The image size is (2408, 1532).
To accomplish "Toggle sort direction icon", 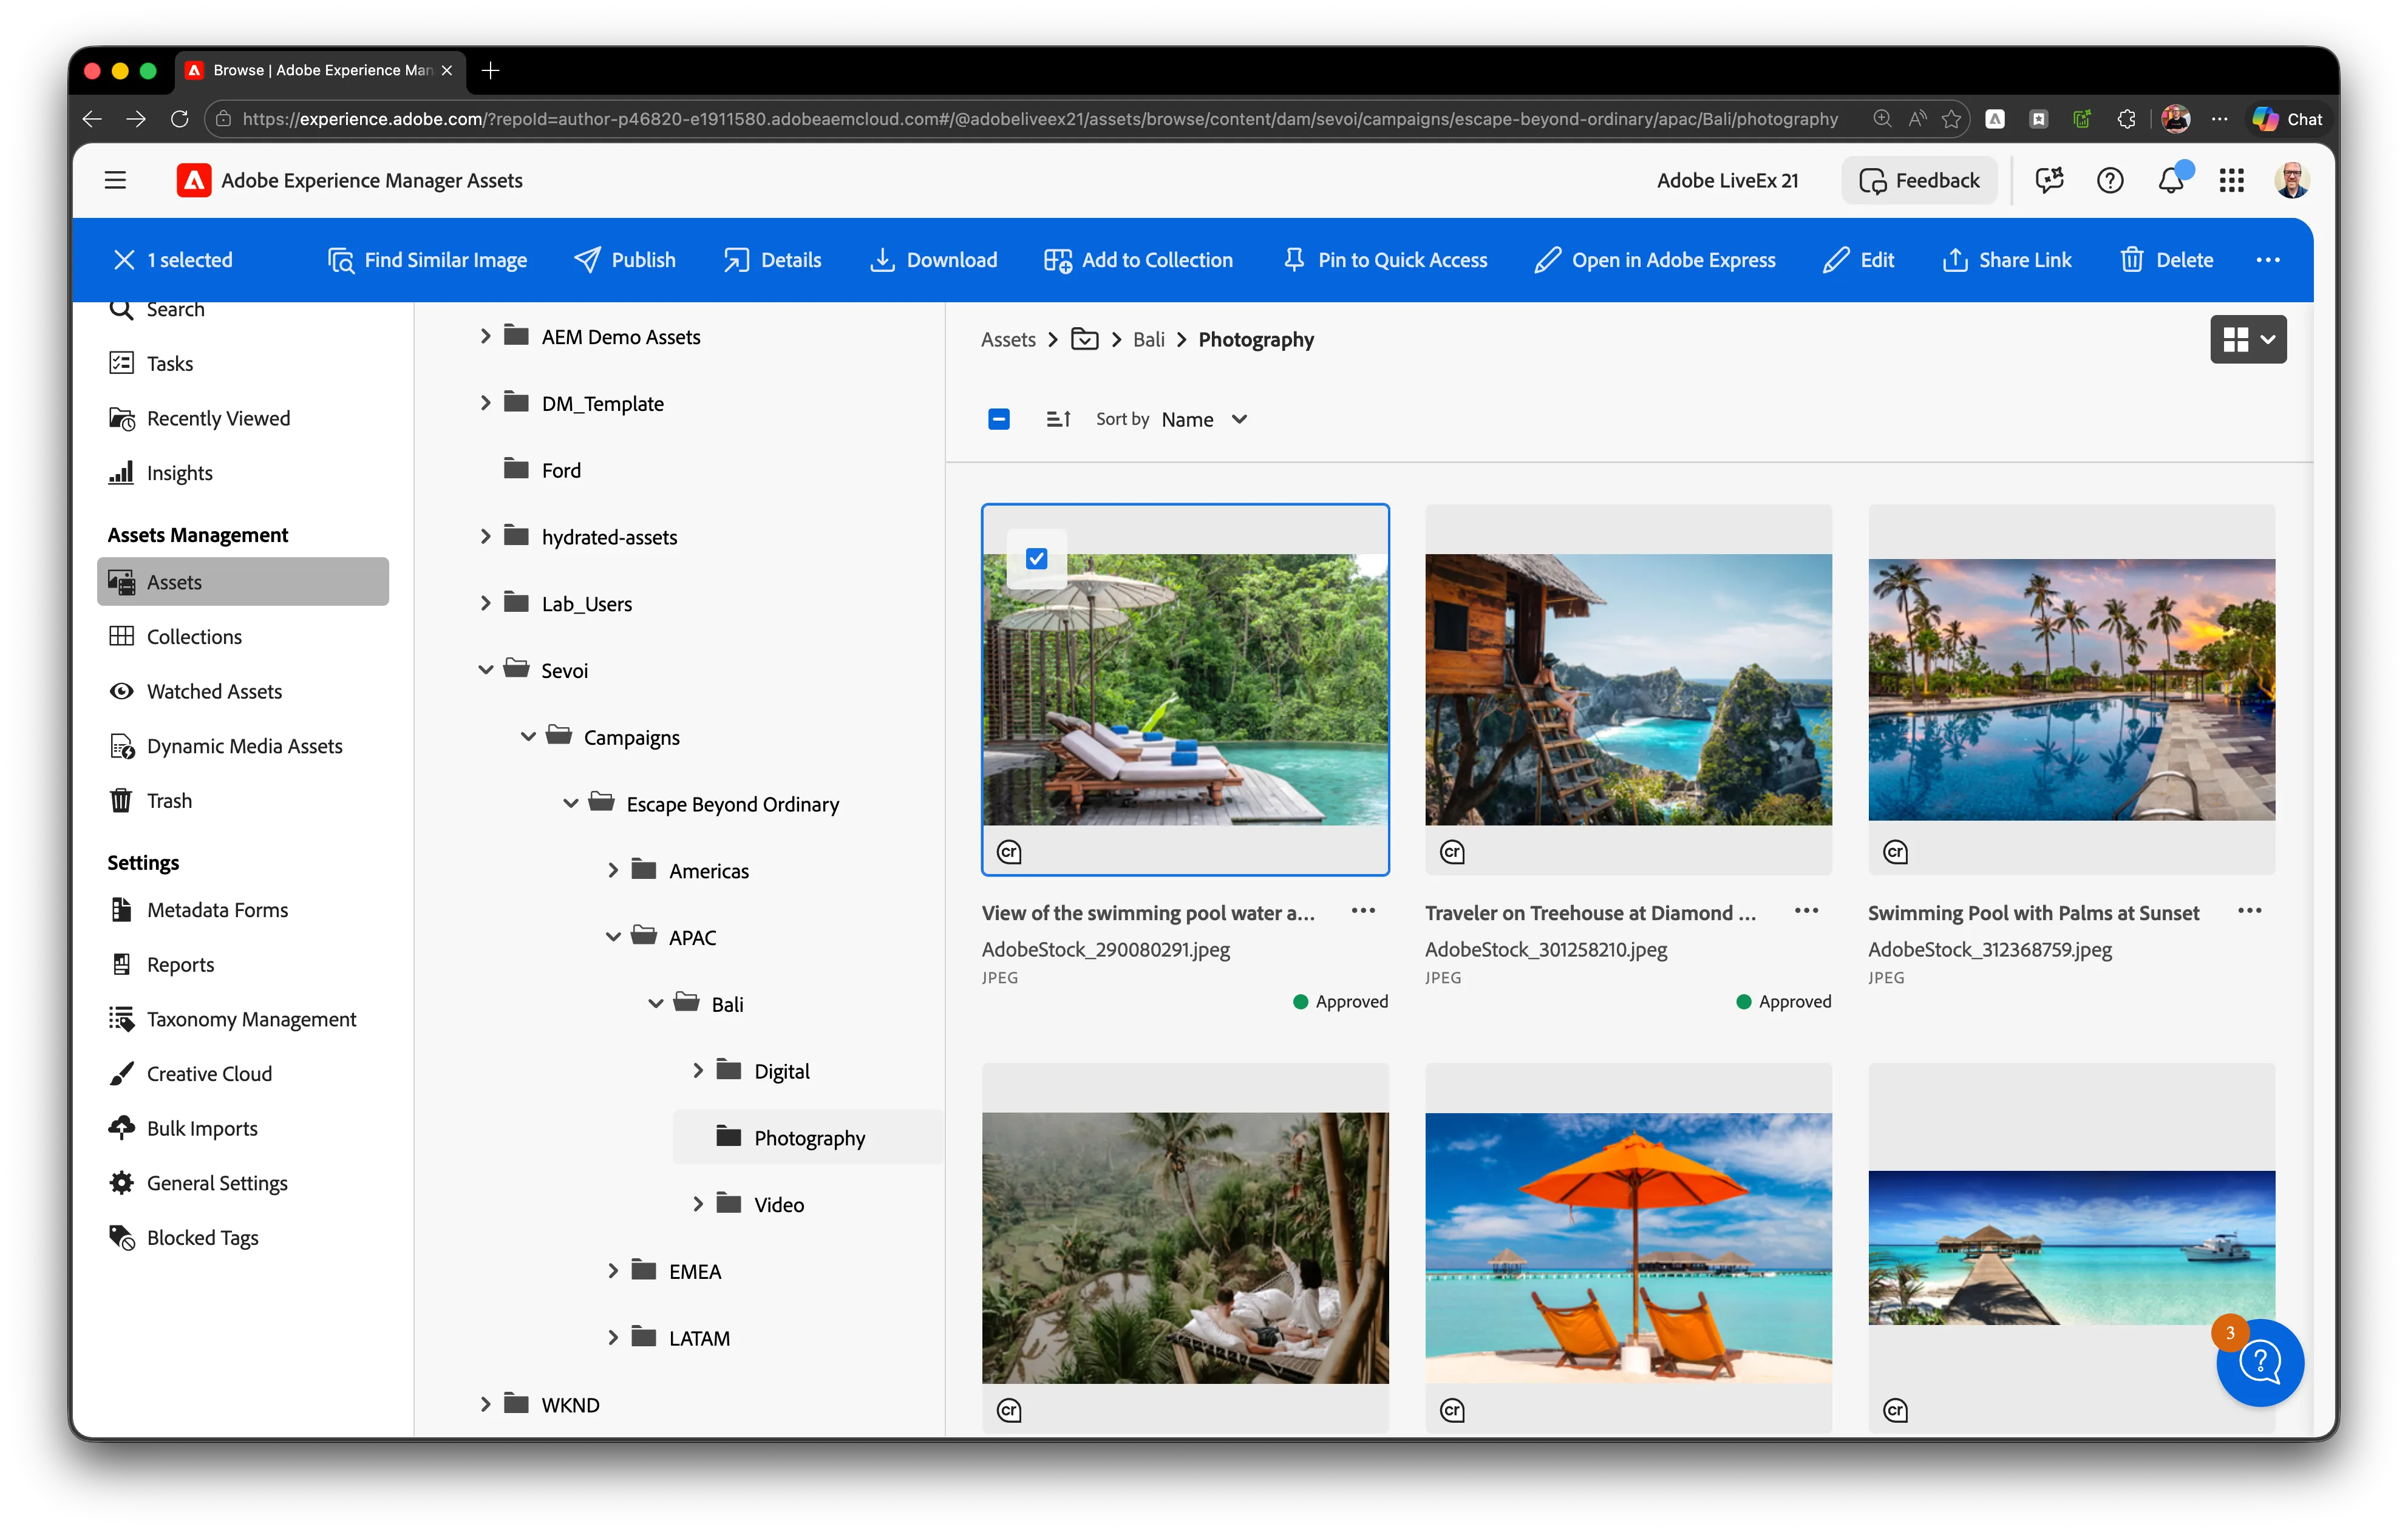I will 1058,419.
